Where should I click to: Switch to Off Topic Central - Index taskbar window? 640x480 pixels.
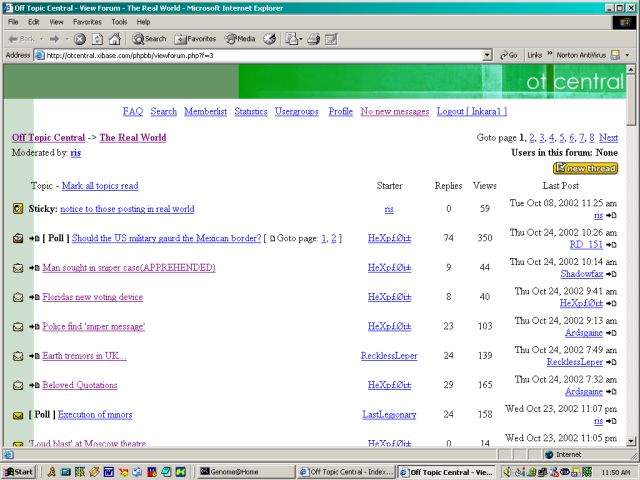click(347, 472)
